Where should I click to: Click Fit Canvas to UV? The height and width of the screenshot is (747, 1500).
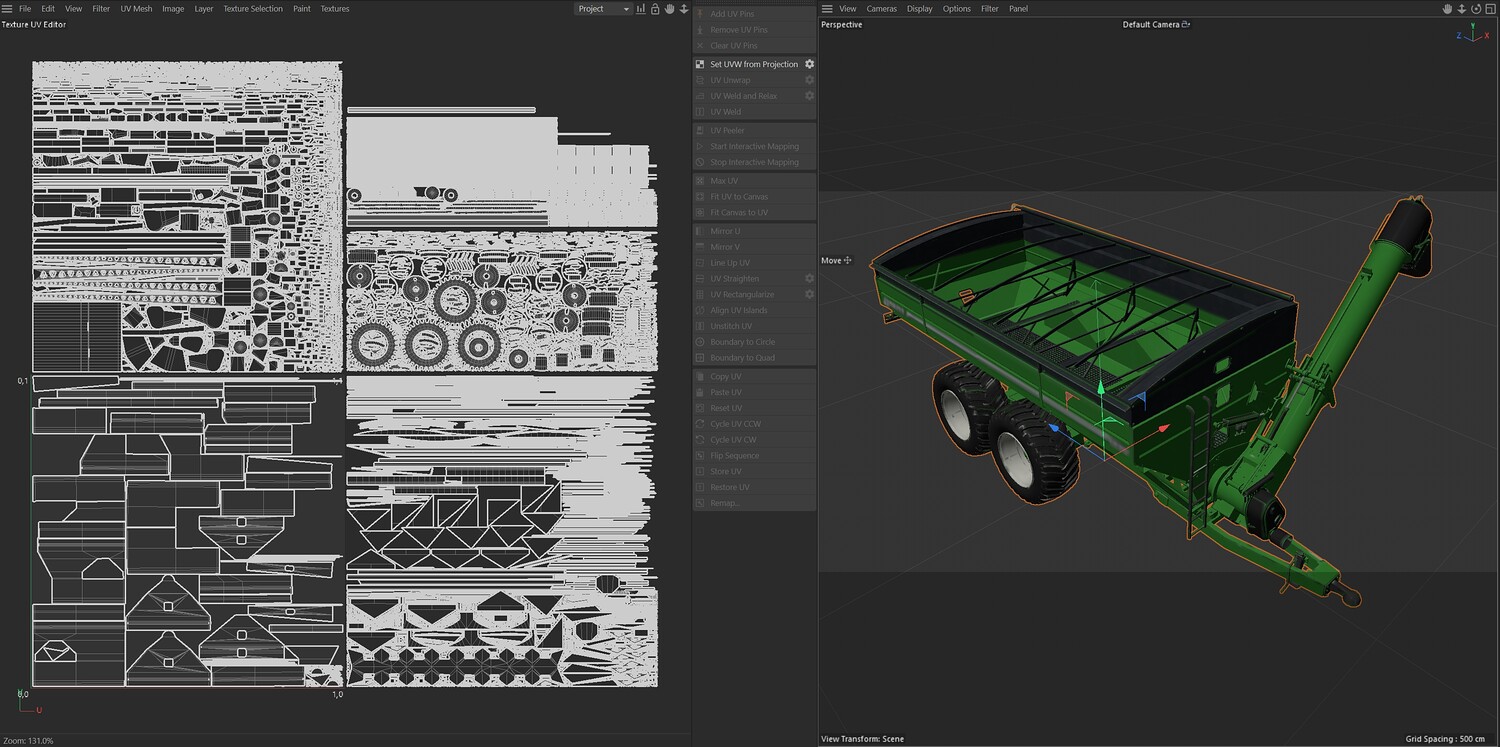[755, 213]
